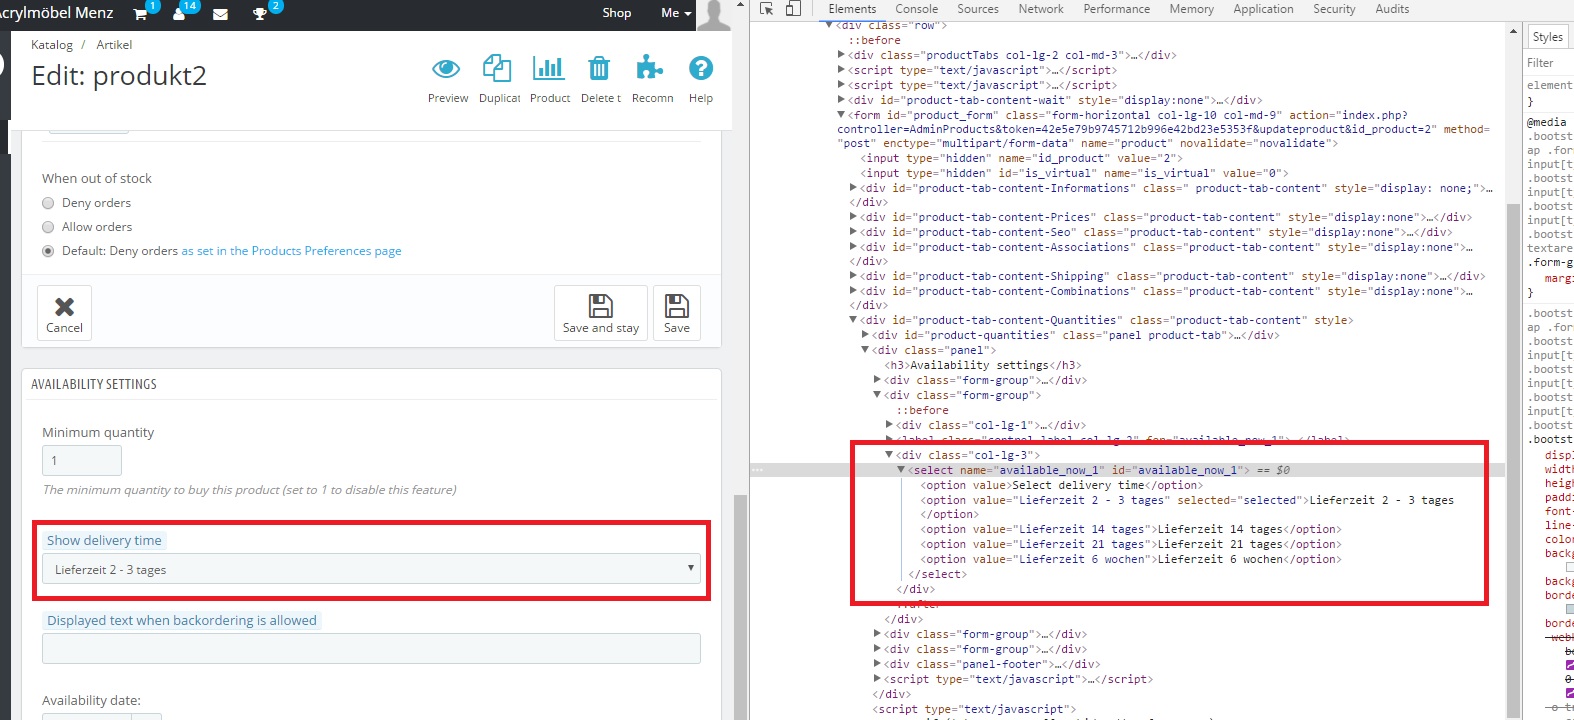Expand the product-tab-content-Combinations div
This screenshot has width=1574, height=720.
(853, 291)
